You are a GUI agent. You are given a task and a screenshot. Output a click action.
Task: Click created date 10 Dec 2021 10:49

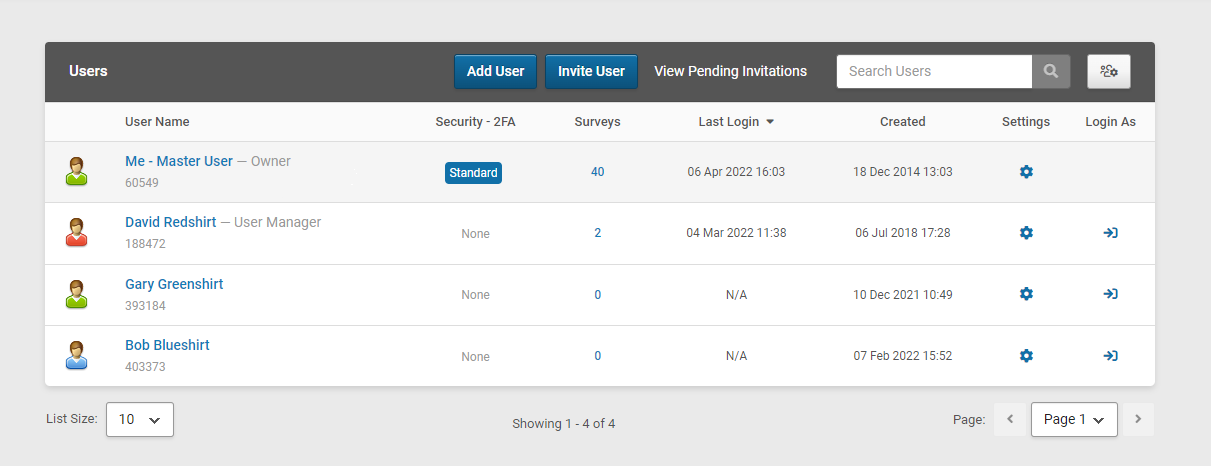[x=903, y=295]
